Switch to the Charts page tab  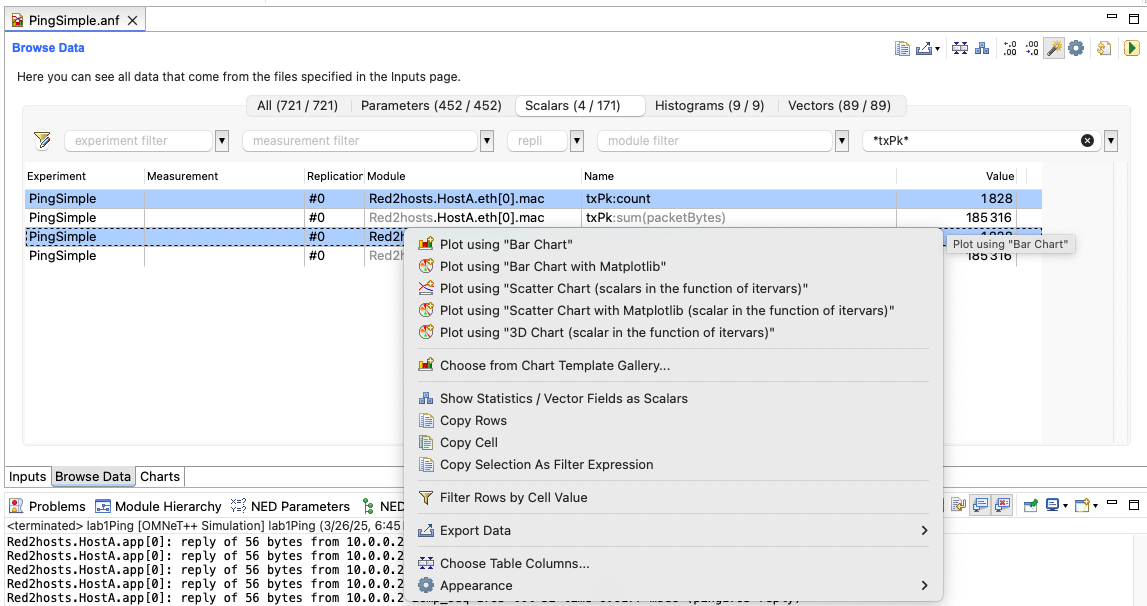coord(160,476)
